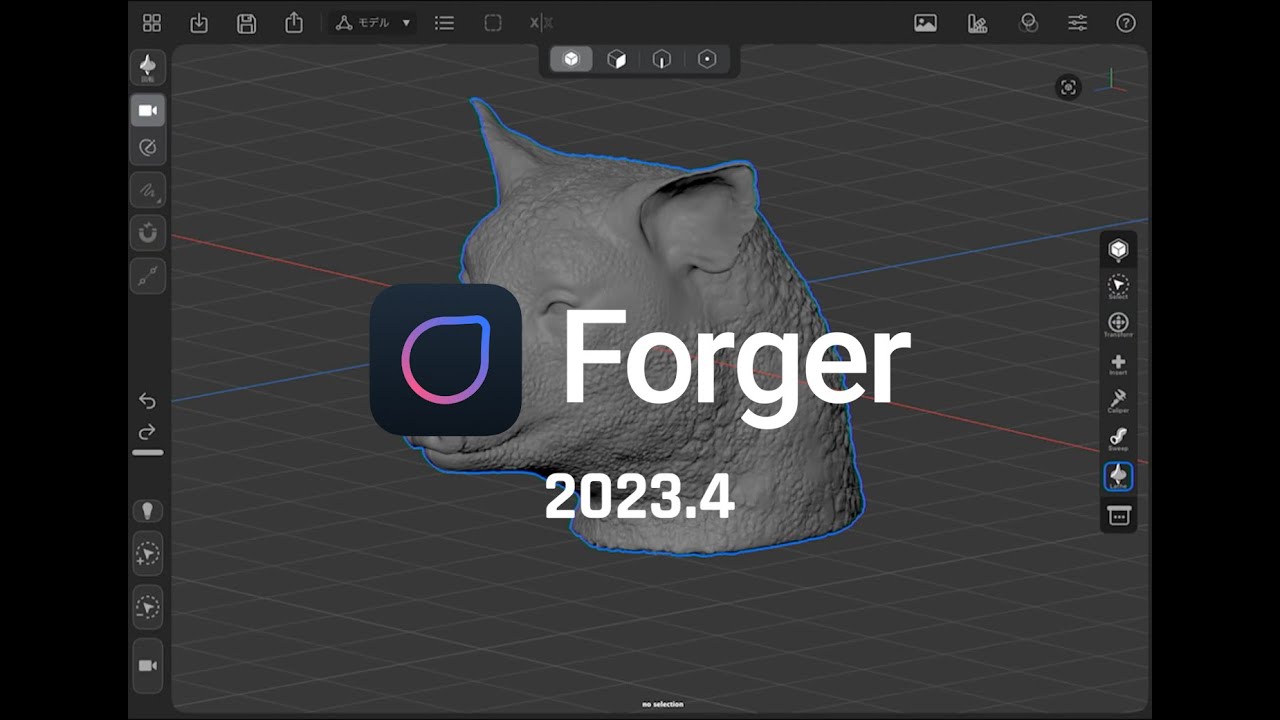Image resolution: width=1280 pixels, height=720 pixels.
Task: Toggle X symmetry mirror icon
Action: click(x=541, y=23)
